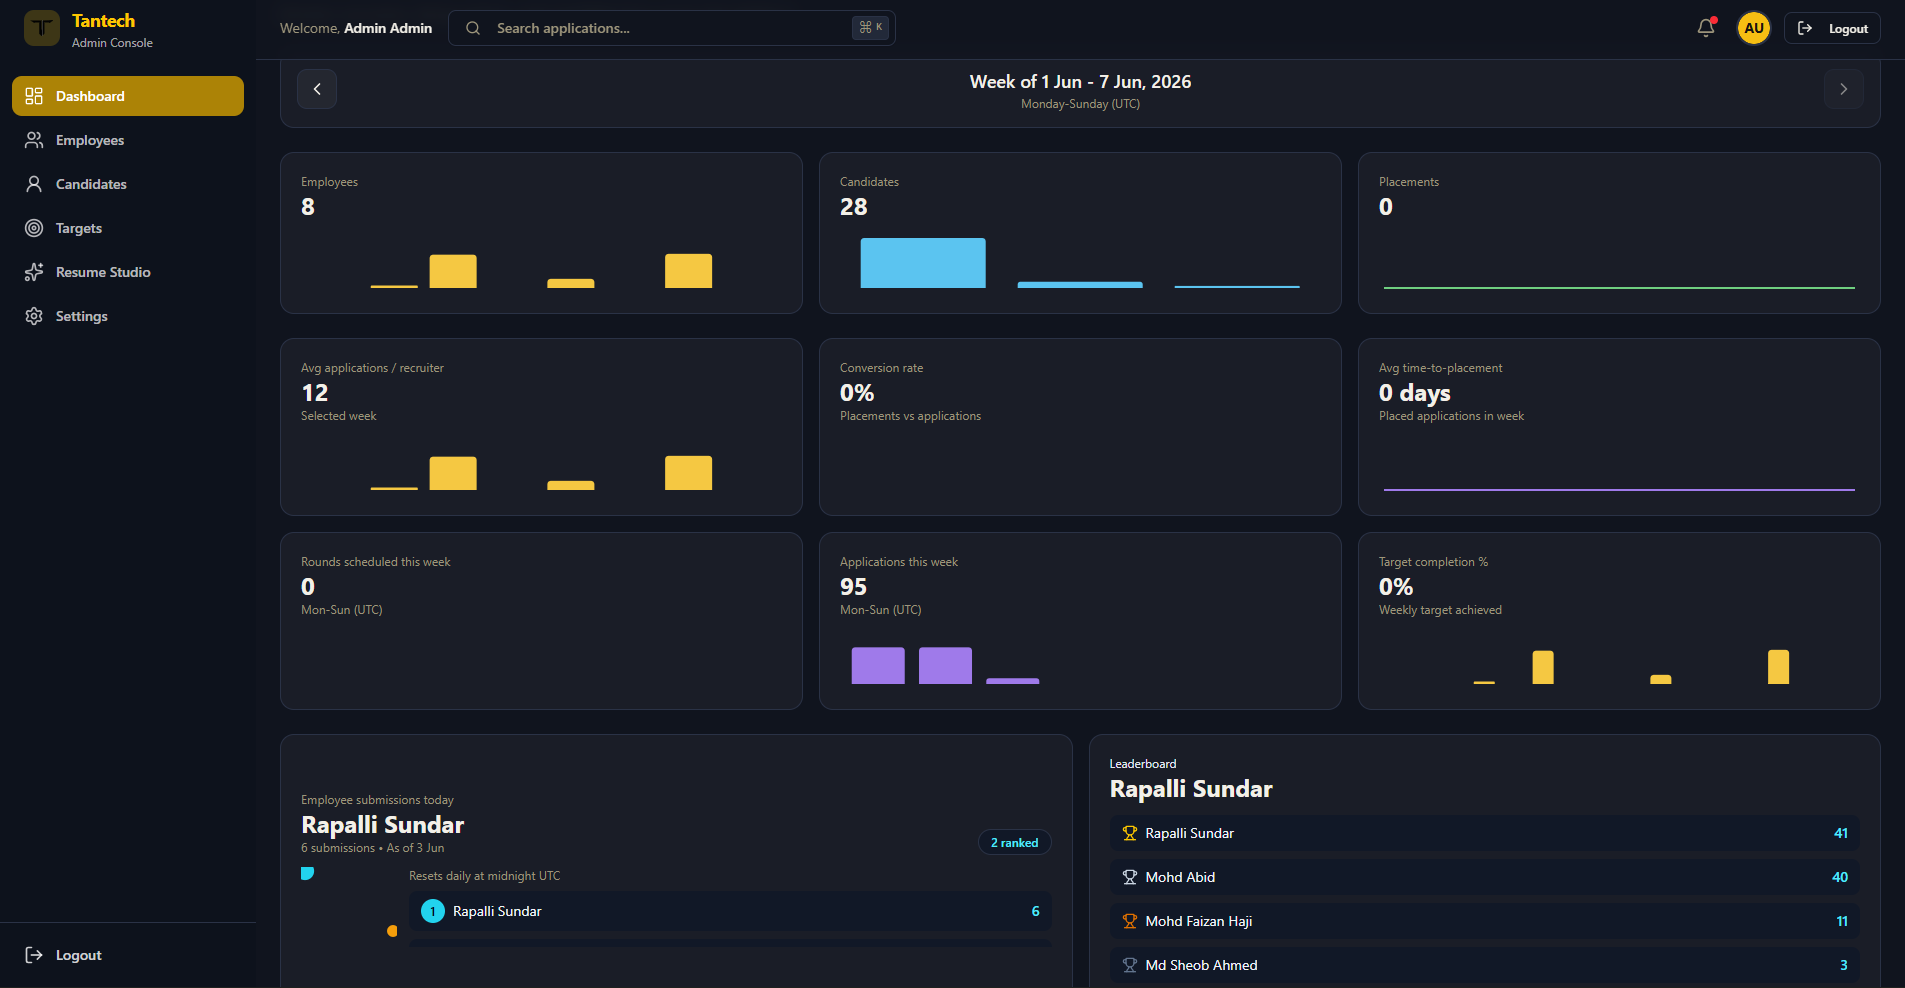Image resolution: width=1905 pixels, height=988 pixels.
Task: Go to previous week with left chevron
Action: pyautogui.click(x=317, y=89)
